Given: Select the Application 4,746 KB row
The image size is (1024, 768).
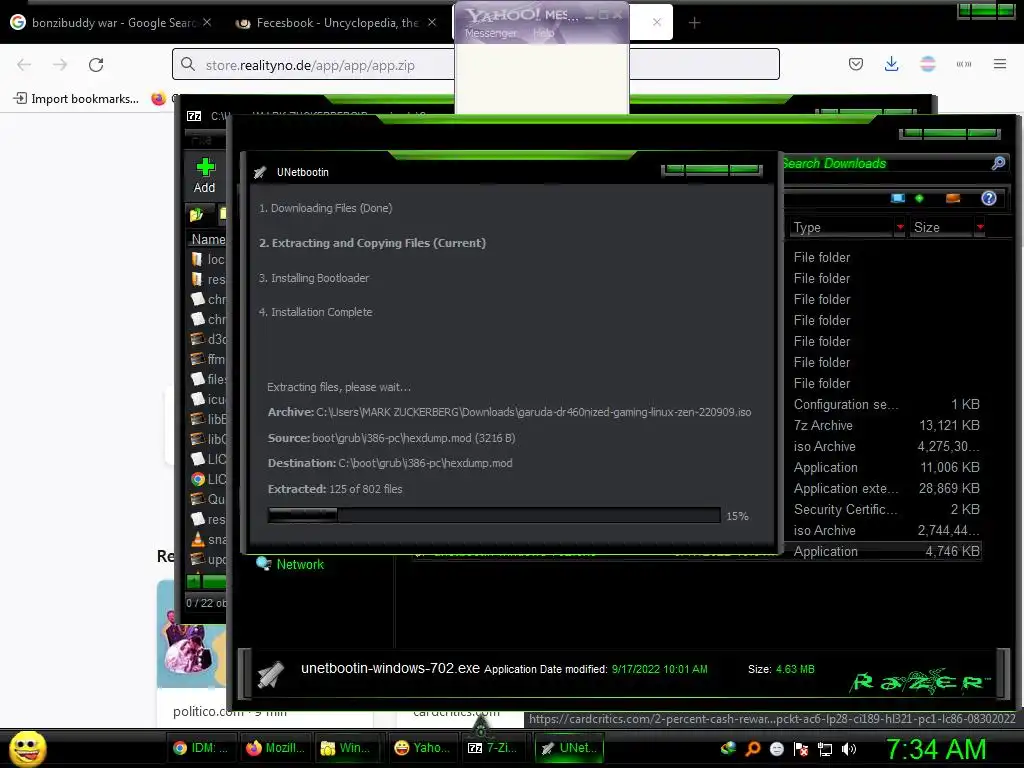Looking at the screenshot, I should [886, 551].
